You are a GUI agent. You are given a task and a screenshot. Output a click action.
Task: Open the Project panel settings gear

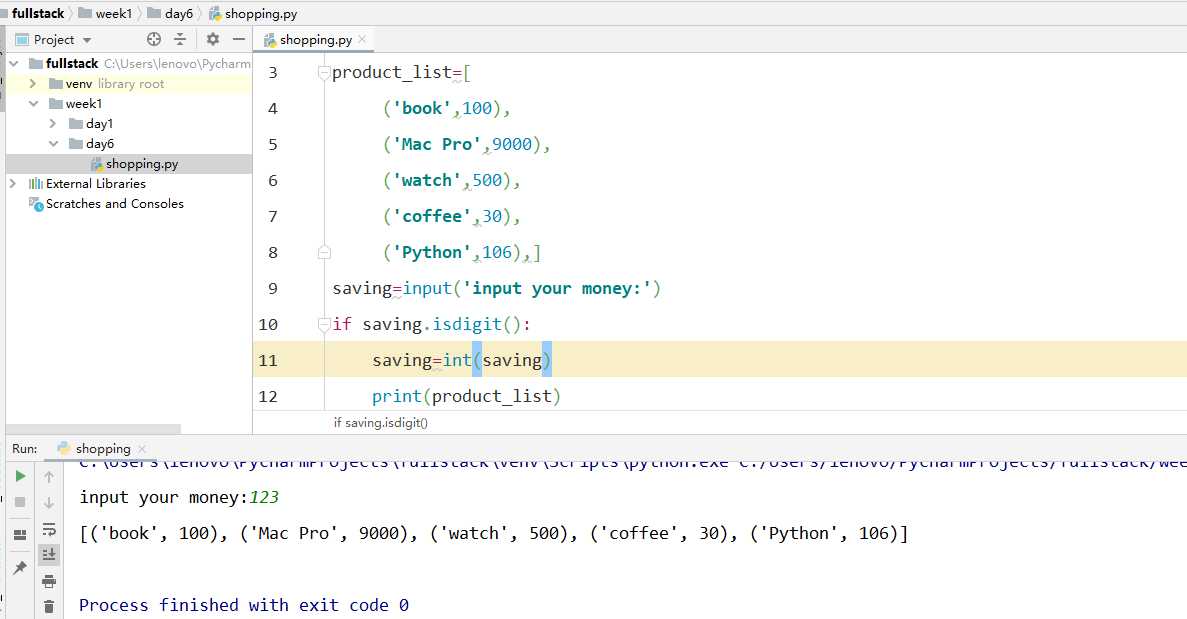(213, 39)
